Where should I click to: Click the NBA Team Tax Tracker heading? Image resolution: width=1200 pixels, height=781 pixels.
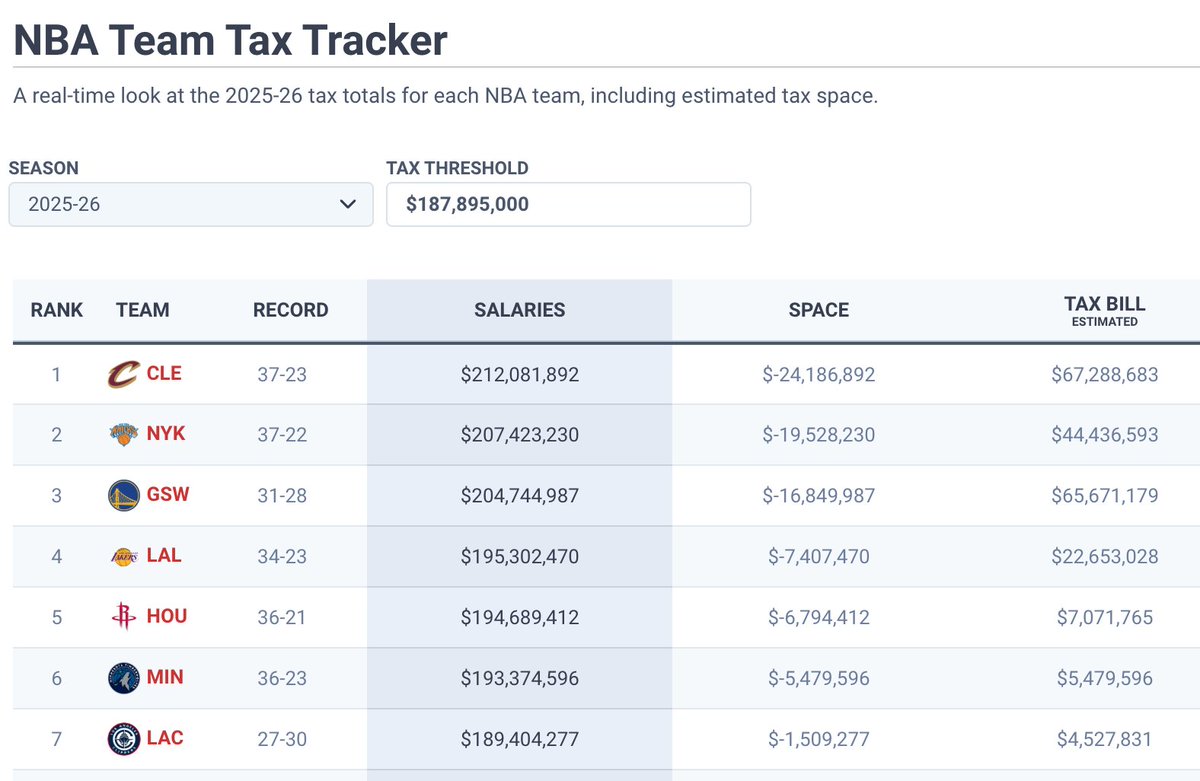click(x=229, y=40)
